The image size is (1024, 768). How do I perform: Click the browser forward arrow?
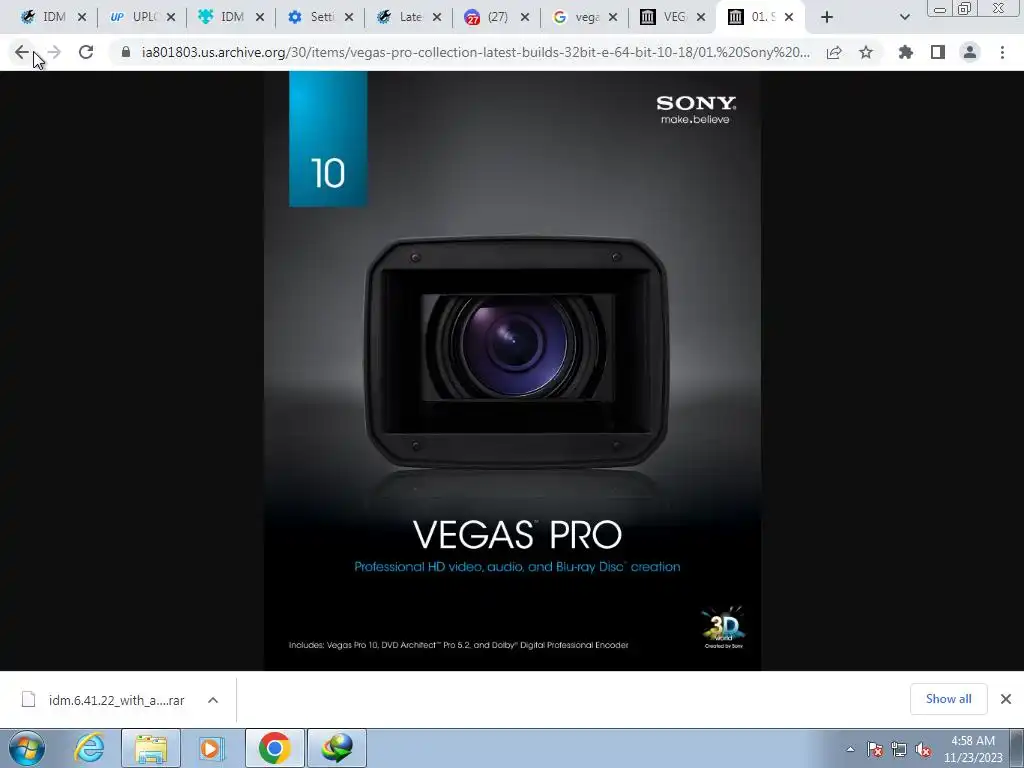54,52
